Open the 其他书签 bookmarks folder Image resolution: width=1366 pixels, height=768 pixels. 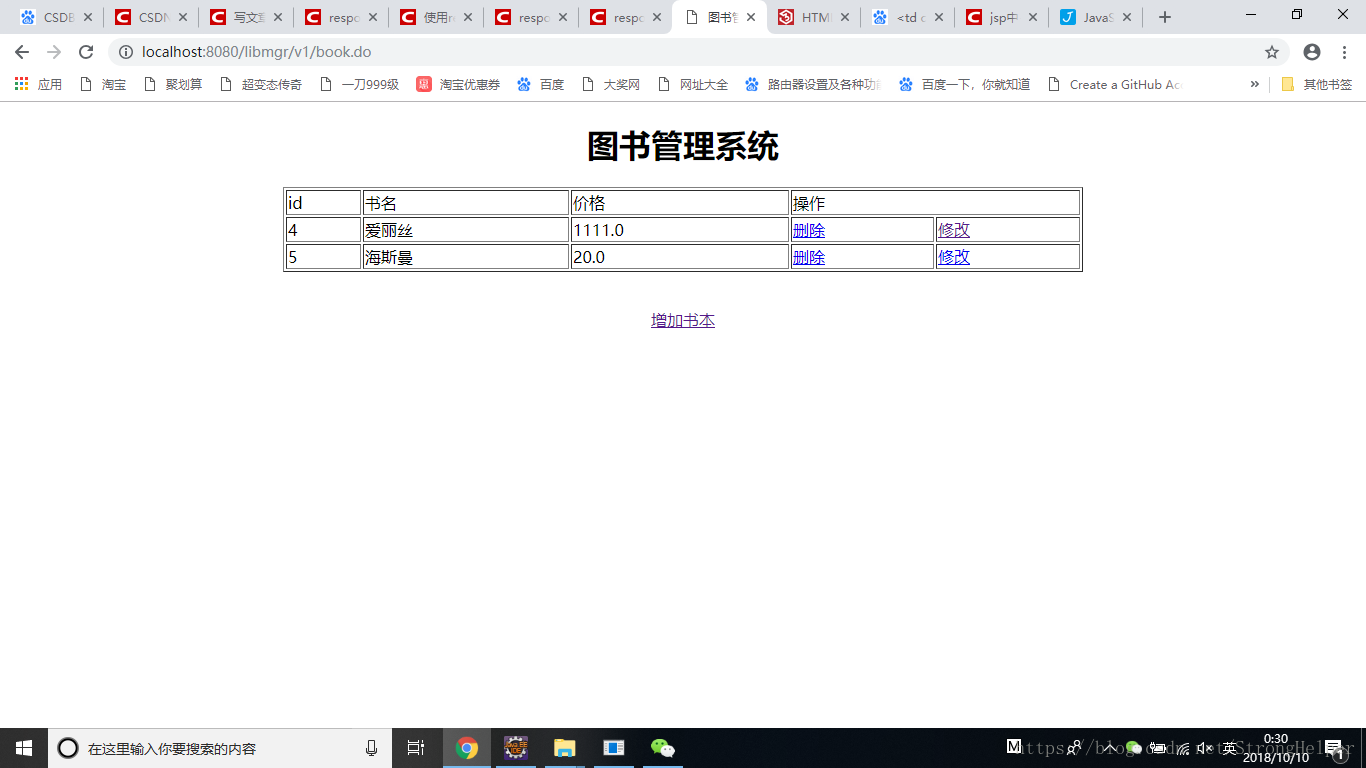pyautogui.click(x=1316, y=85)
